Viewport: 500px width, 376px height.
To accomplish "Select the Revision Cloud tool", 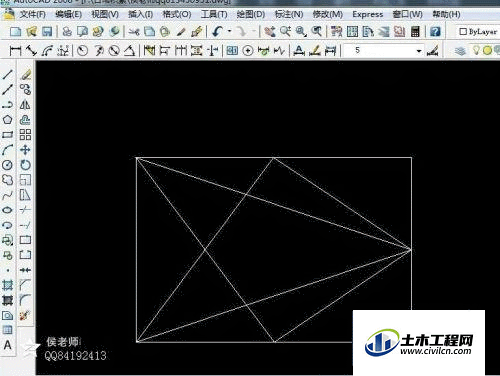I will 7,180.
